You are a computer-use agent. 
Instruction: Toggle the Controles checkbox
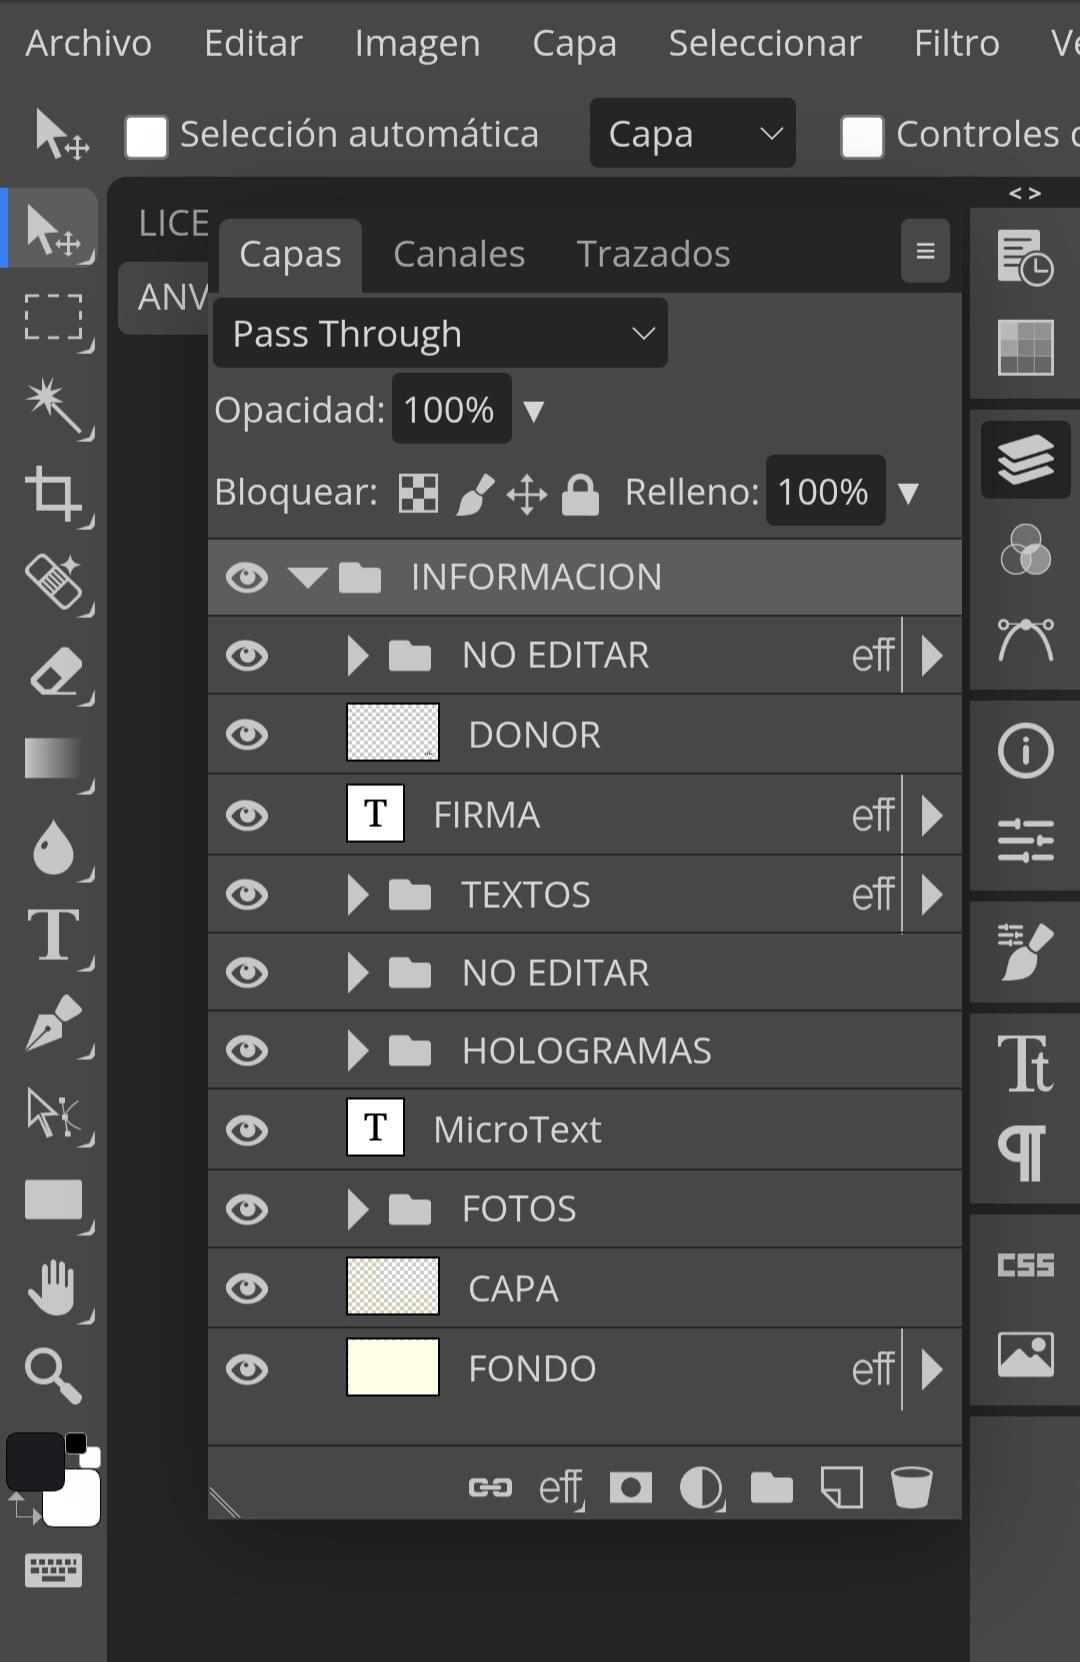tap(862, 136)
